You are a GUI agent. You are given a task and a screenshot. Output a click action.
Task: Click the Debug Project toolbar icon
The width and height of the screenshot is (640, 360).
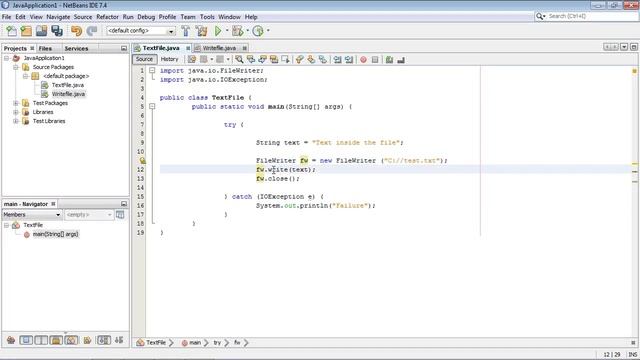coord(237,31)
